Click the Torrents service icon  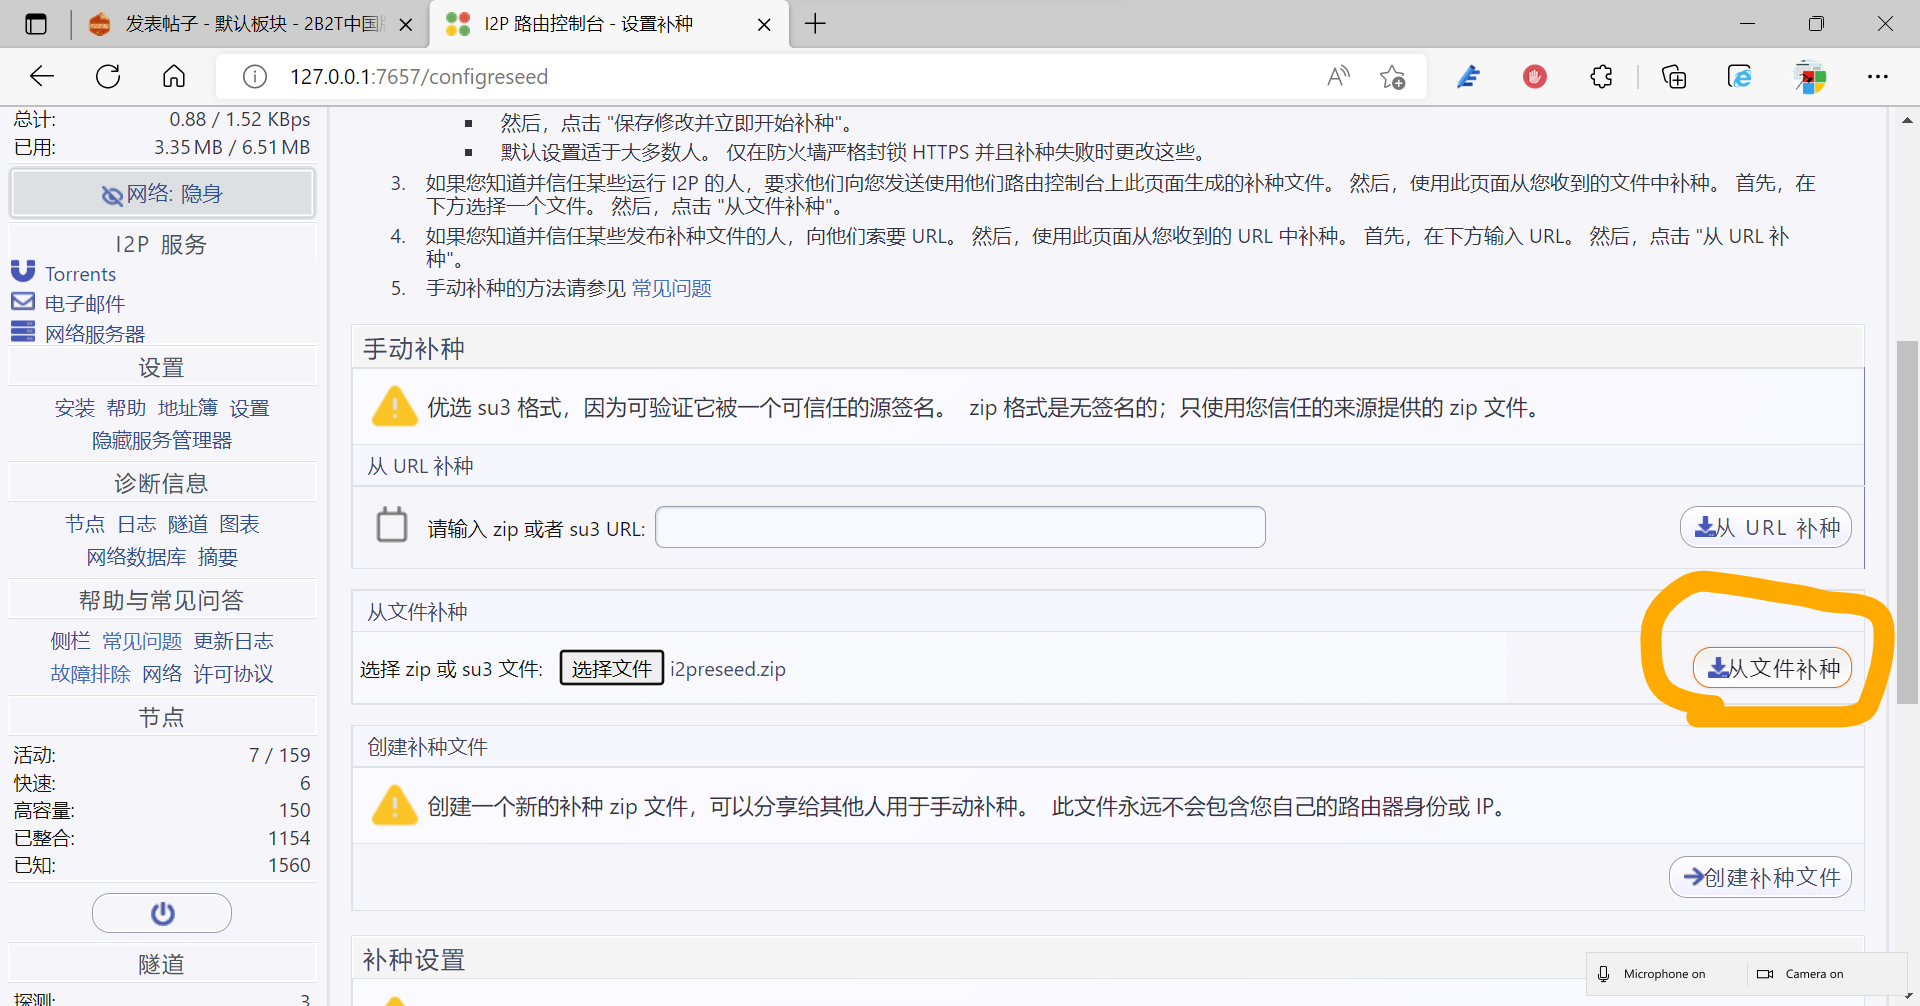(x=23, y=272)
